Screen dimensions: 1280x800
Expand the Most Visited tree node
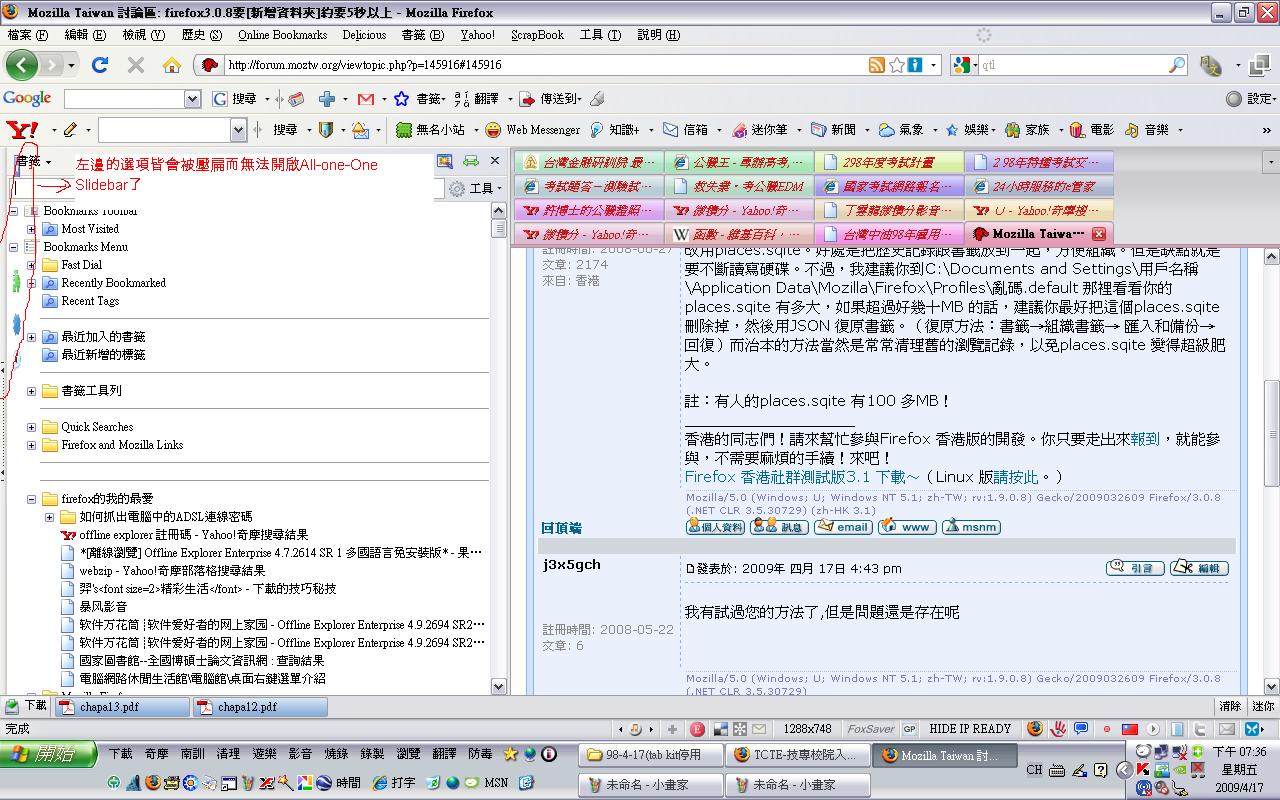point(32,229)
